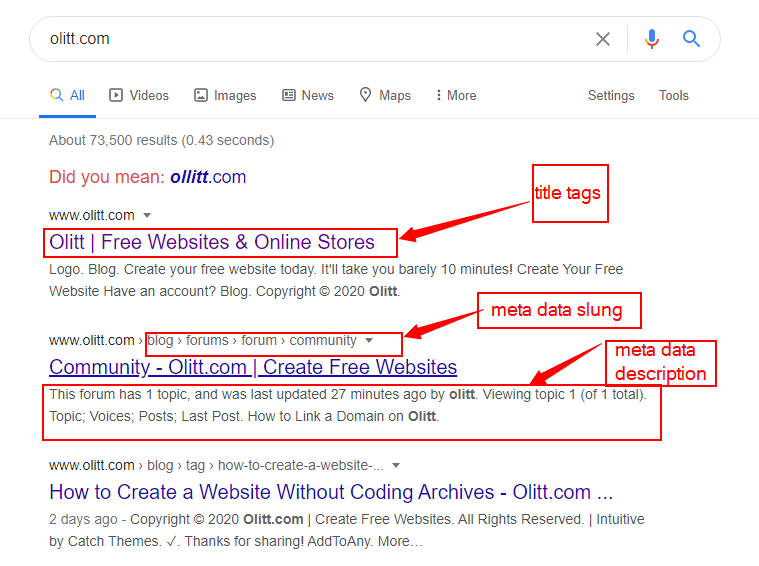Expand the arrow after the community breadcrumb
Screen dimensions: 759x566
pos(369,341)
